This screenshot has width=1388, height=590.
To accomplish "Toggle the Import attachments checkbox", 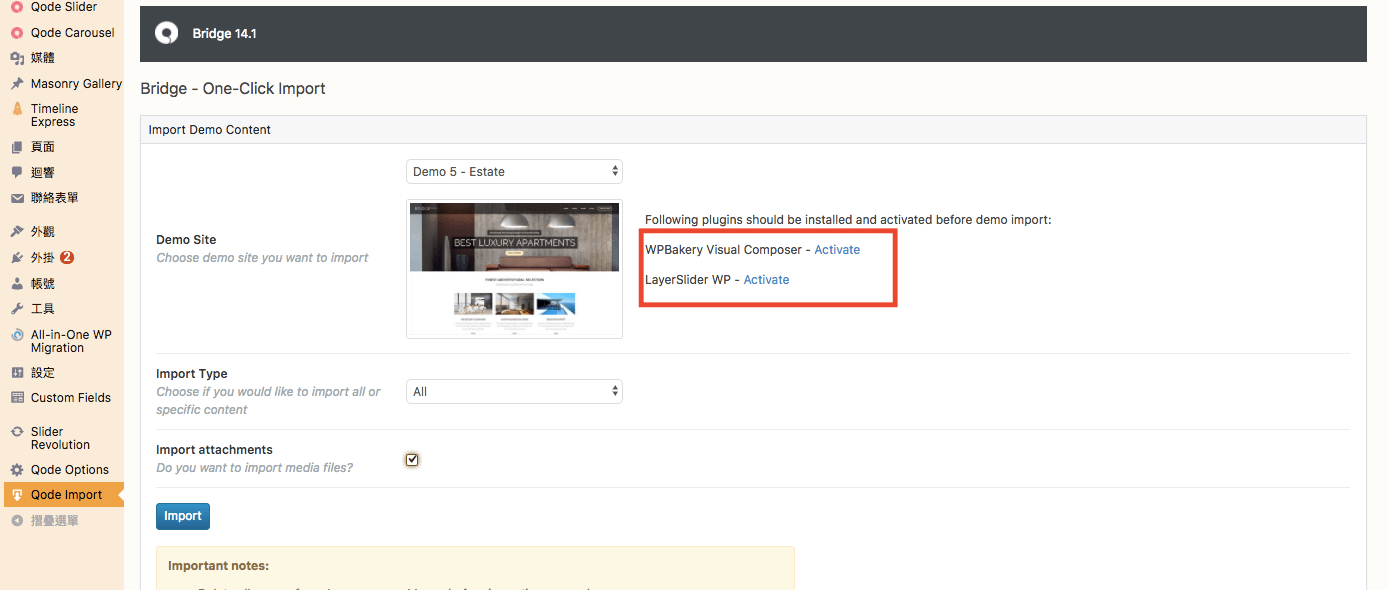I will click(412, 460).
